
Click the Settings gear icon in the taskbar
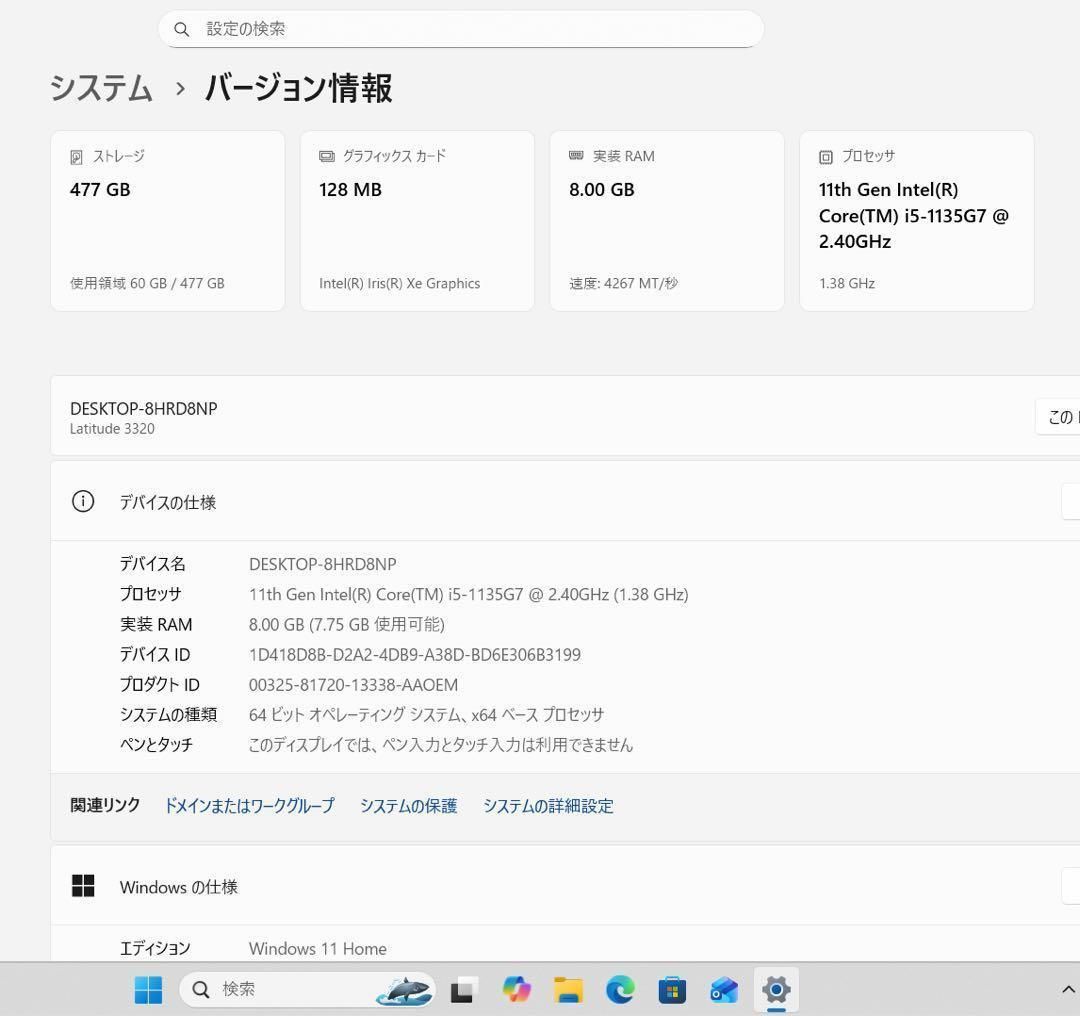(x=776, y=990)
